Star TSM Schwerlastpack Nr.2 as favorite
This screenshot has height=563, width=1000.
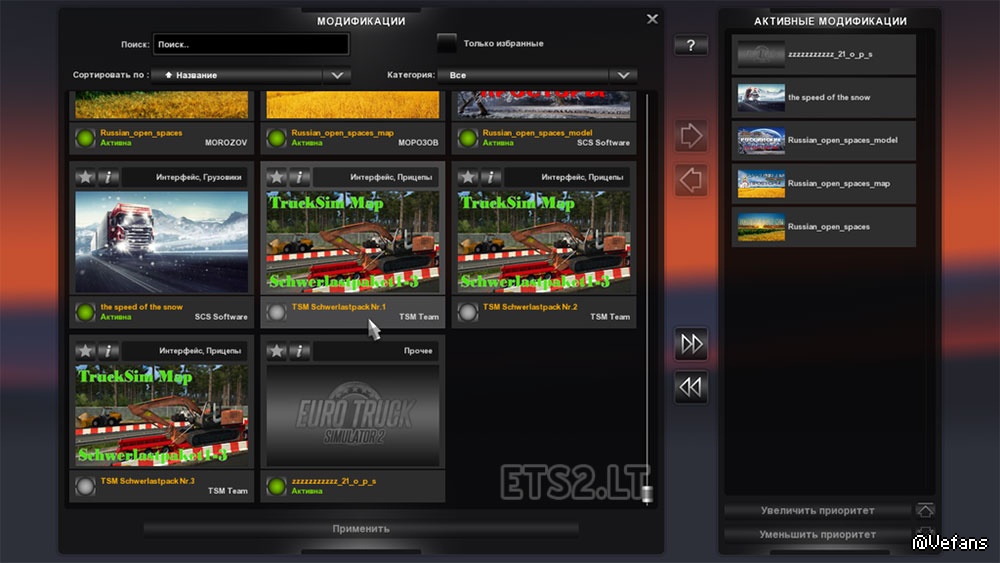(x=468, y=177)
